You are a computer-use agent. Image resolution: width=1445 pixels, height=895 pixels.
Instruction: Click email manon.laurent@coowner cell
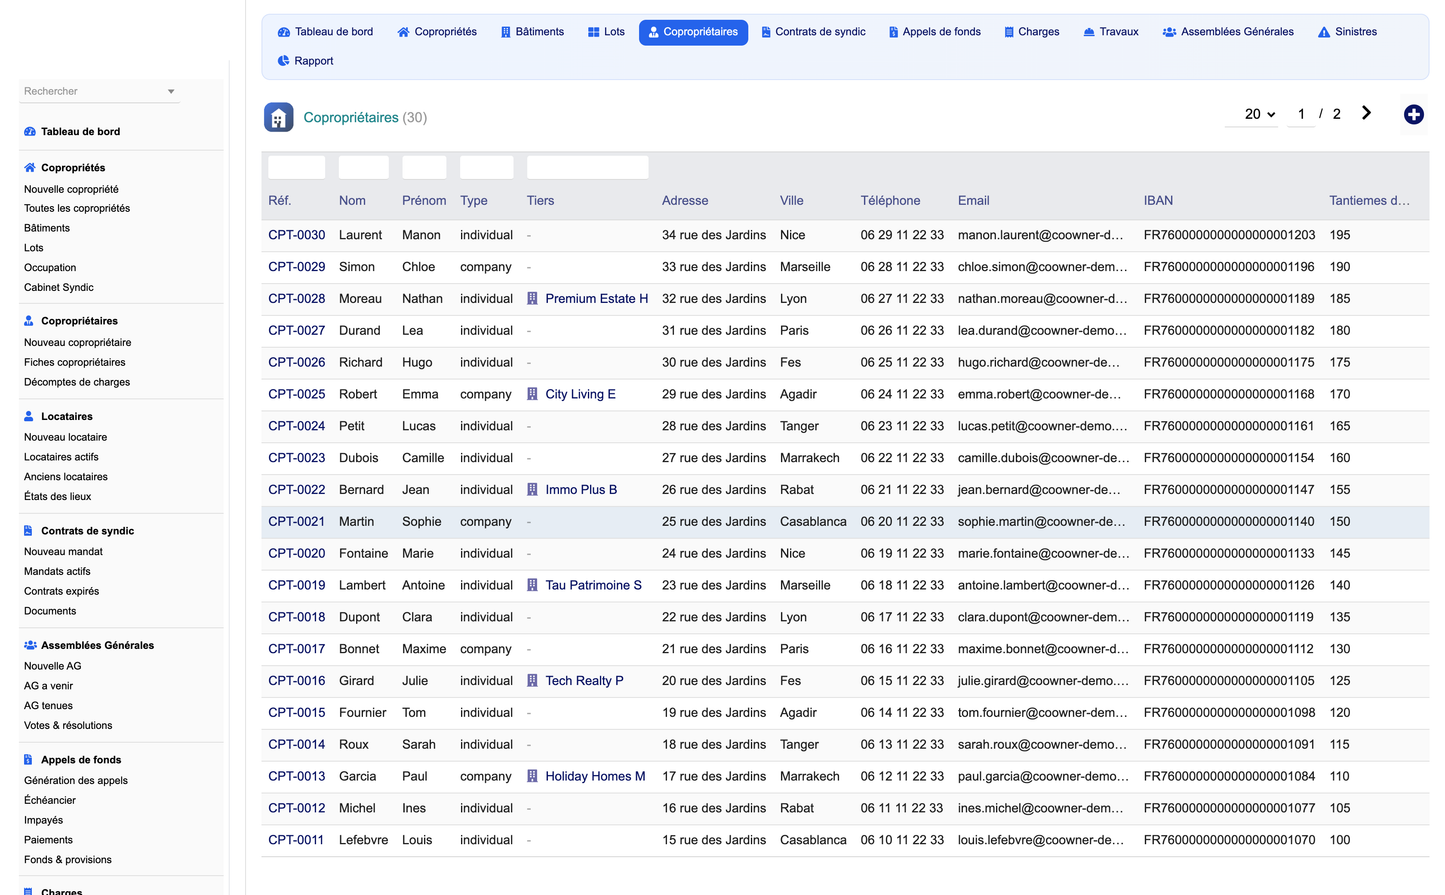(x=1040, y=235)
